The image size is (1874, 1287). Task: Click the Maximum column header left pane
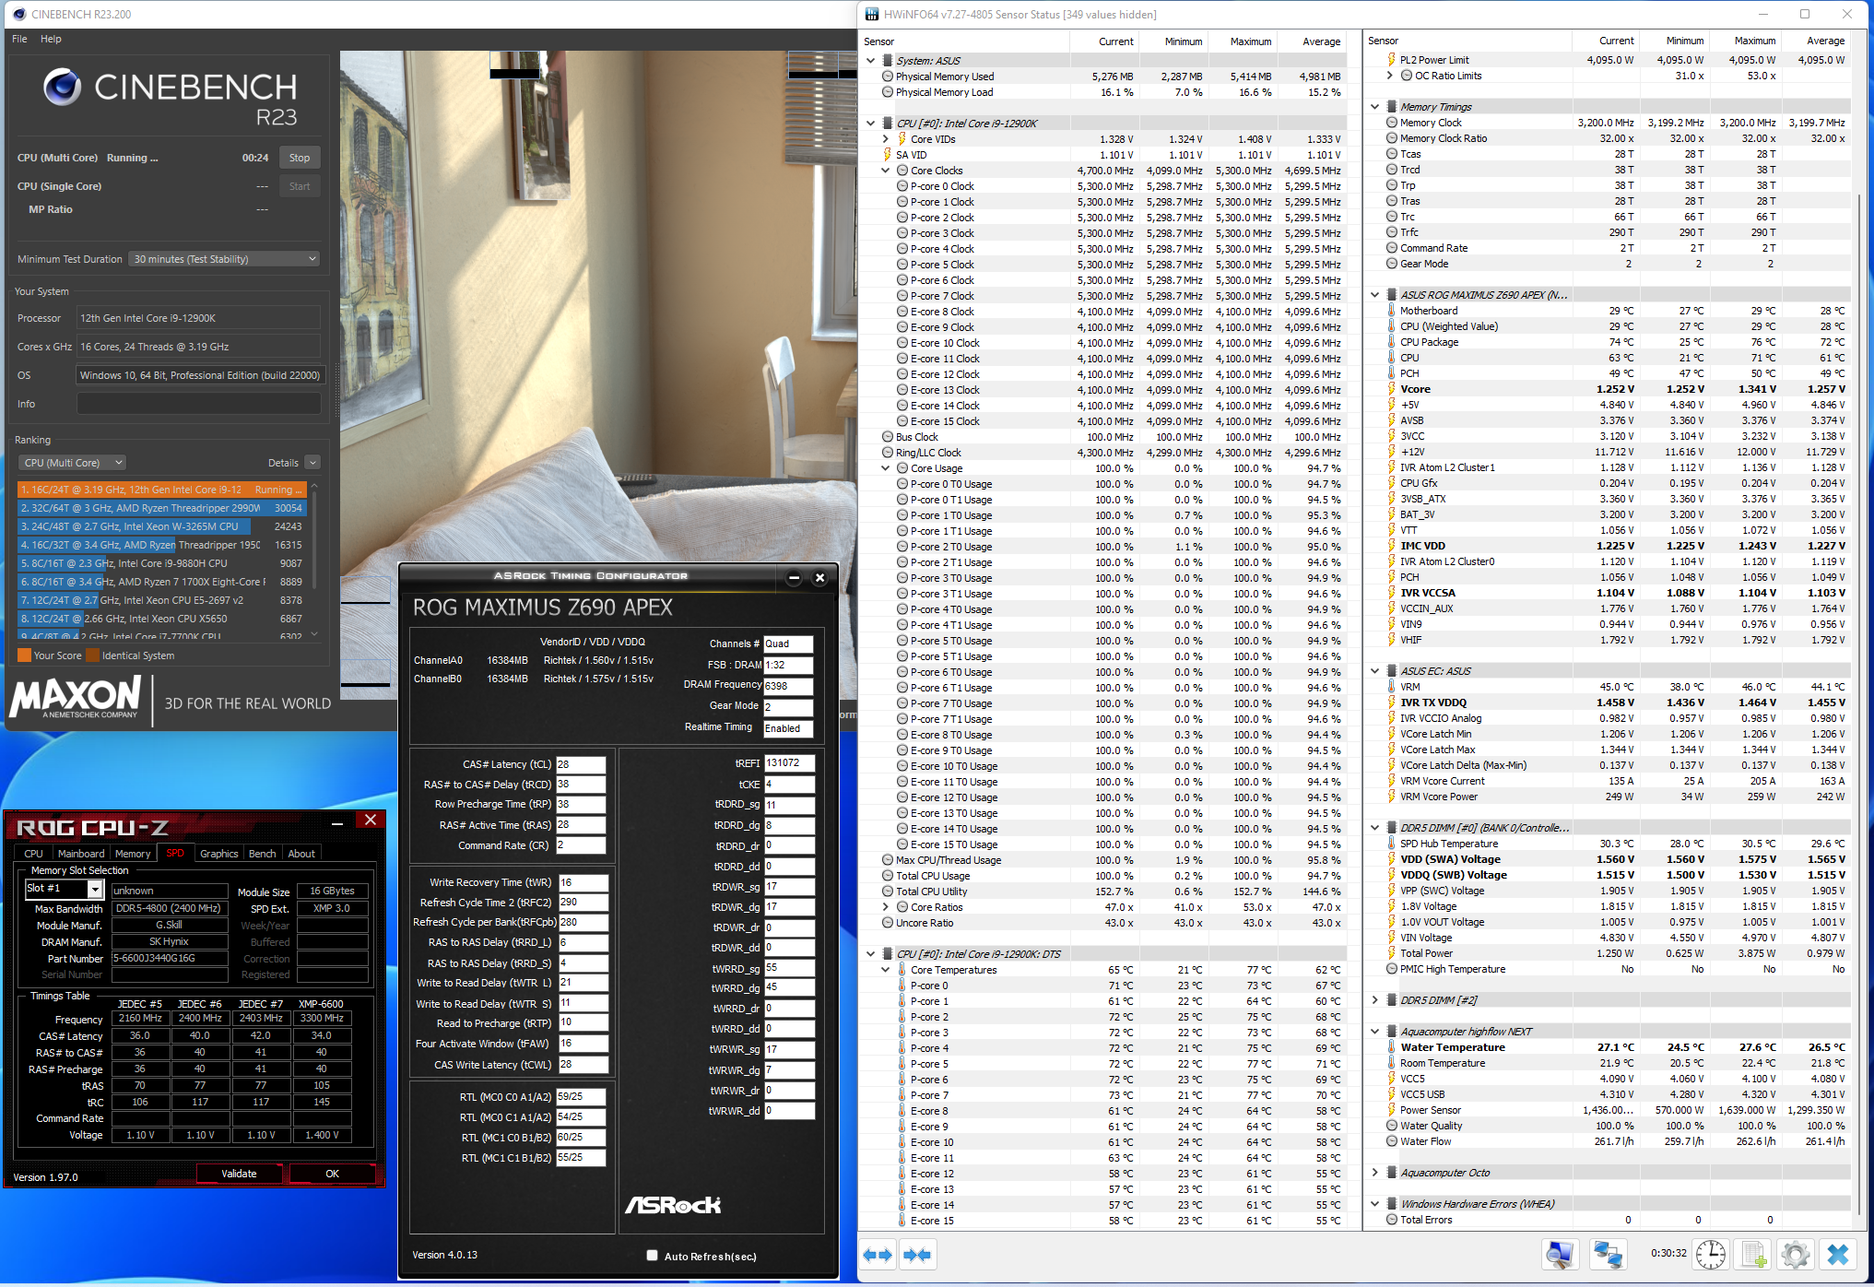click(1242, 42)
